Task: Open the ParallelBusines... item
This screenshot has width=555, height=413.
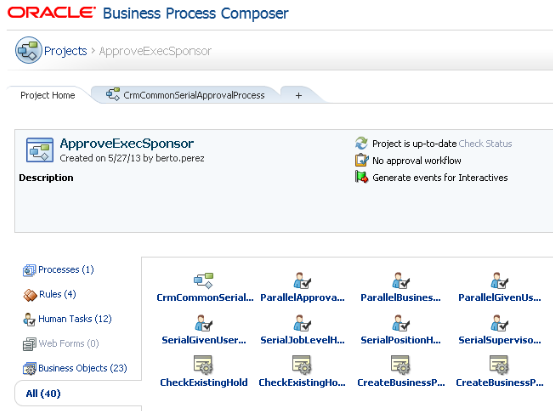Action: click(400, 298)
